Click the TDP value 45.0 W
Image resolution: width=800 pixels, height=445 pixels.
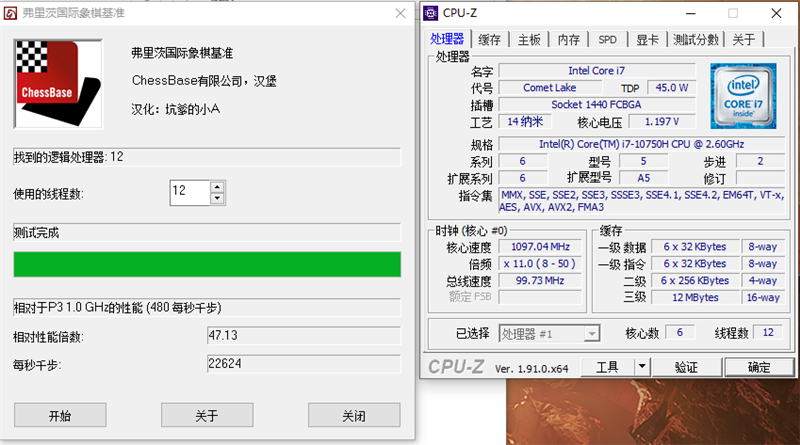click(671, 87)
